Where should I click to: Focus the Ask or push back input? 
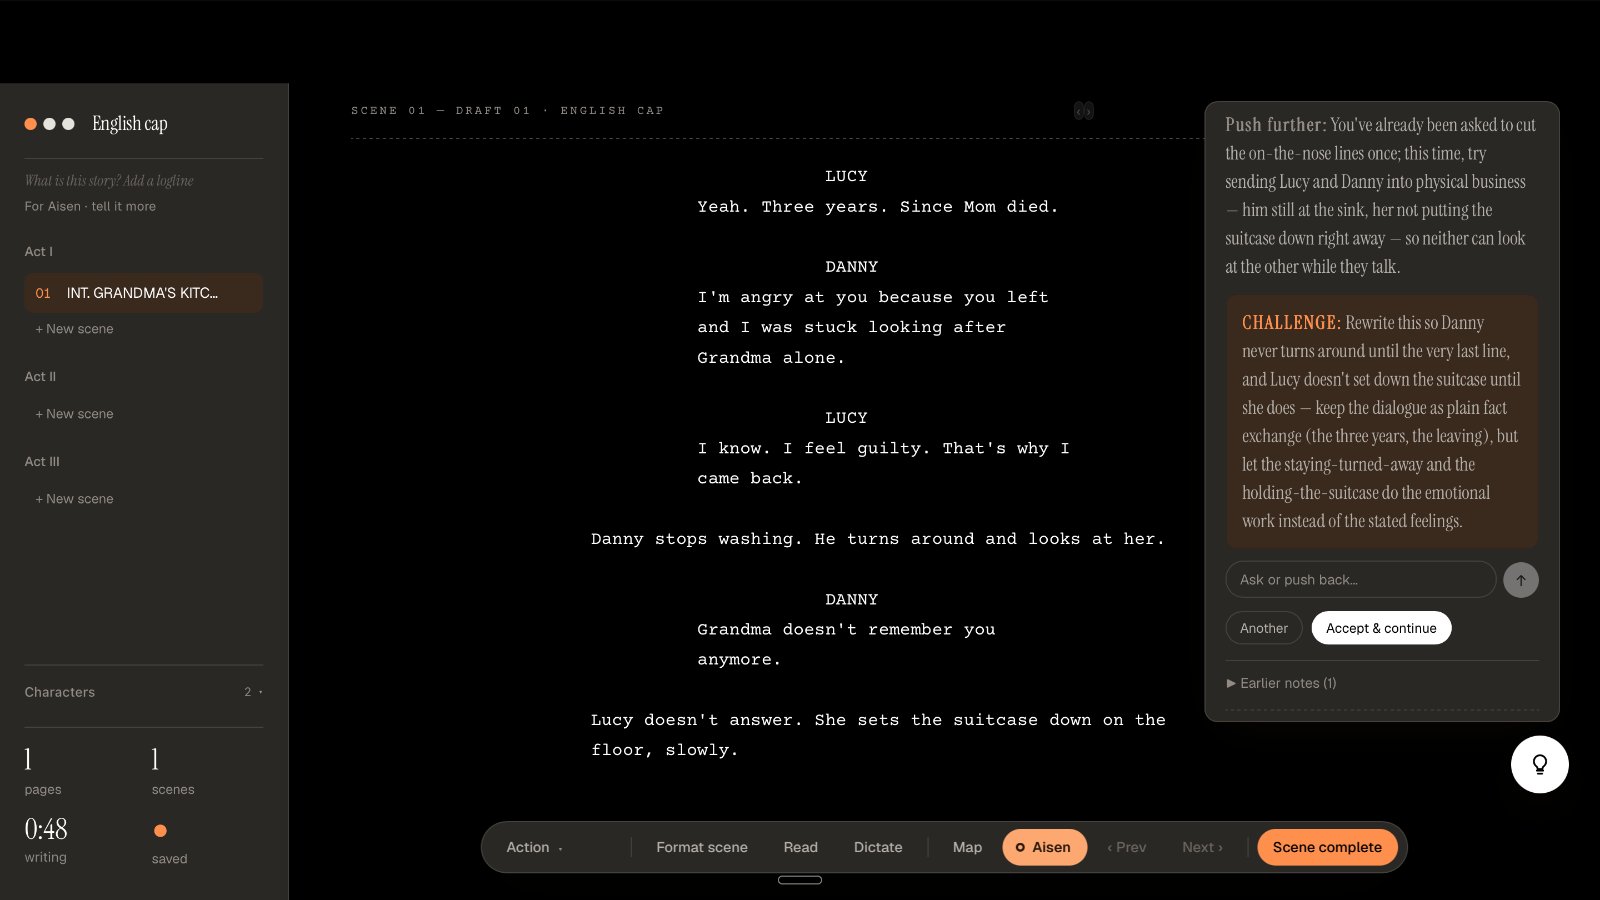tap(1360, 580)
